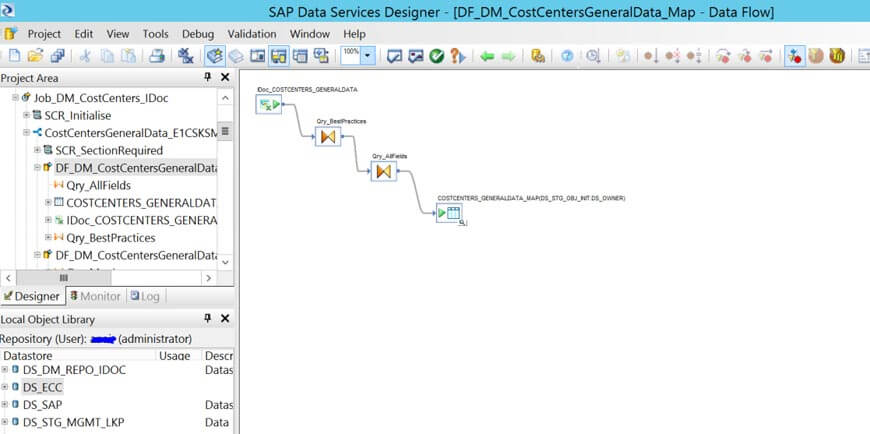Click the New document toolbar icon
This screenshot has width=870, height=434.
pos(14,56)
